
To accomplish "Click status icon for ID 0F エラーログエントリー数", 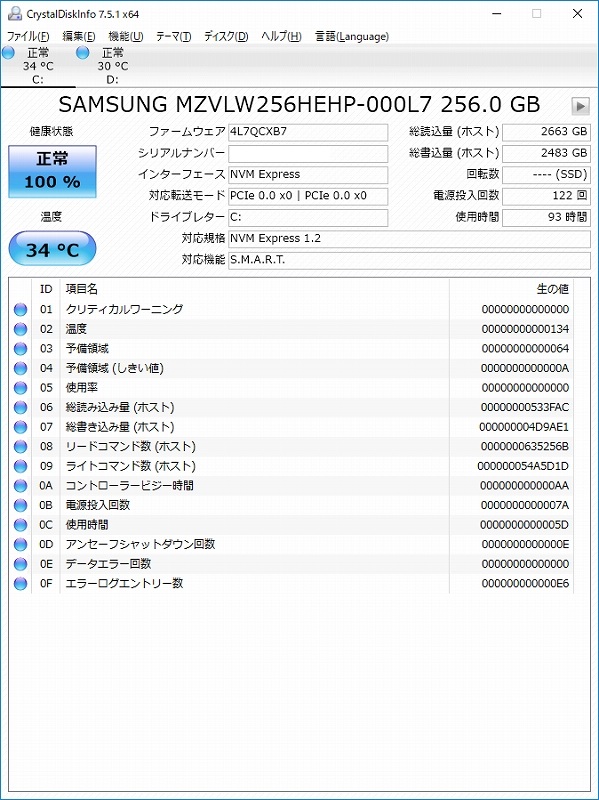I will [x=20, y=583].
